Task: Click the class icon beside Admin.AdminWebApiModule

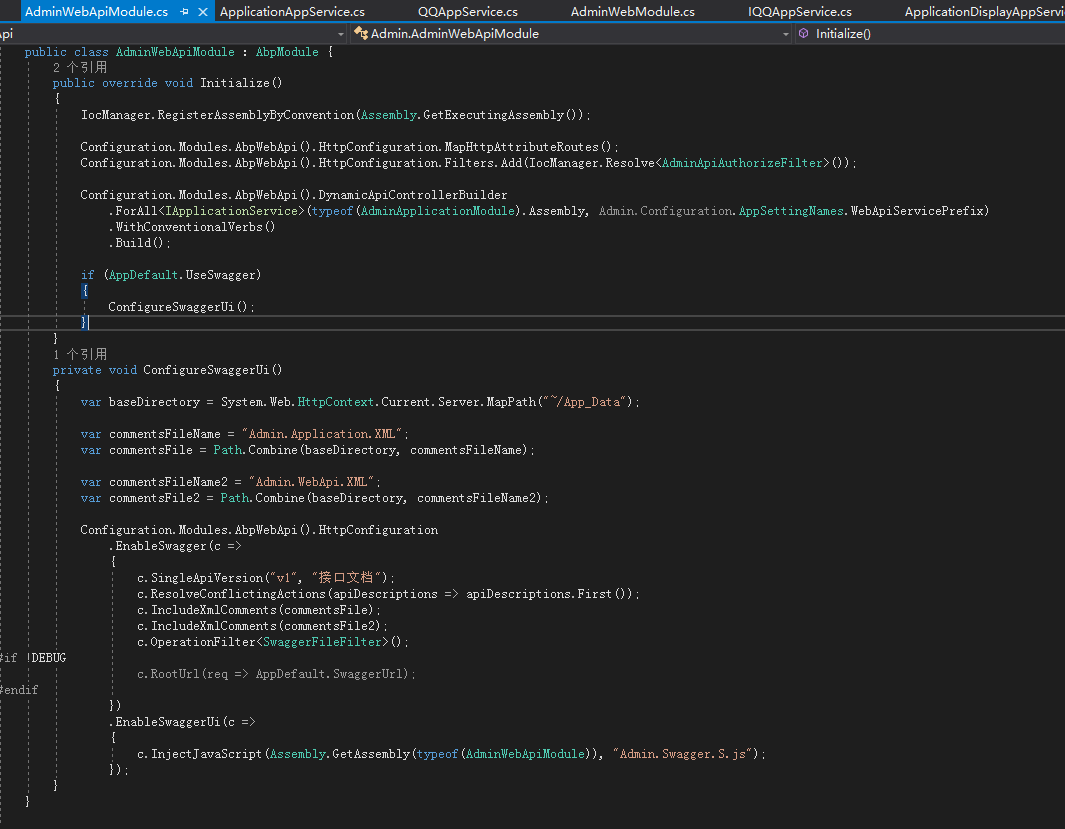Action: (359, 33)
